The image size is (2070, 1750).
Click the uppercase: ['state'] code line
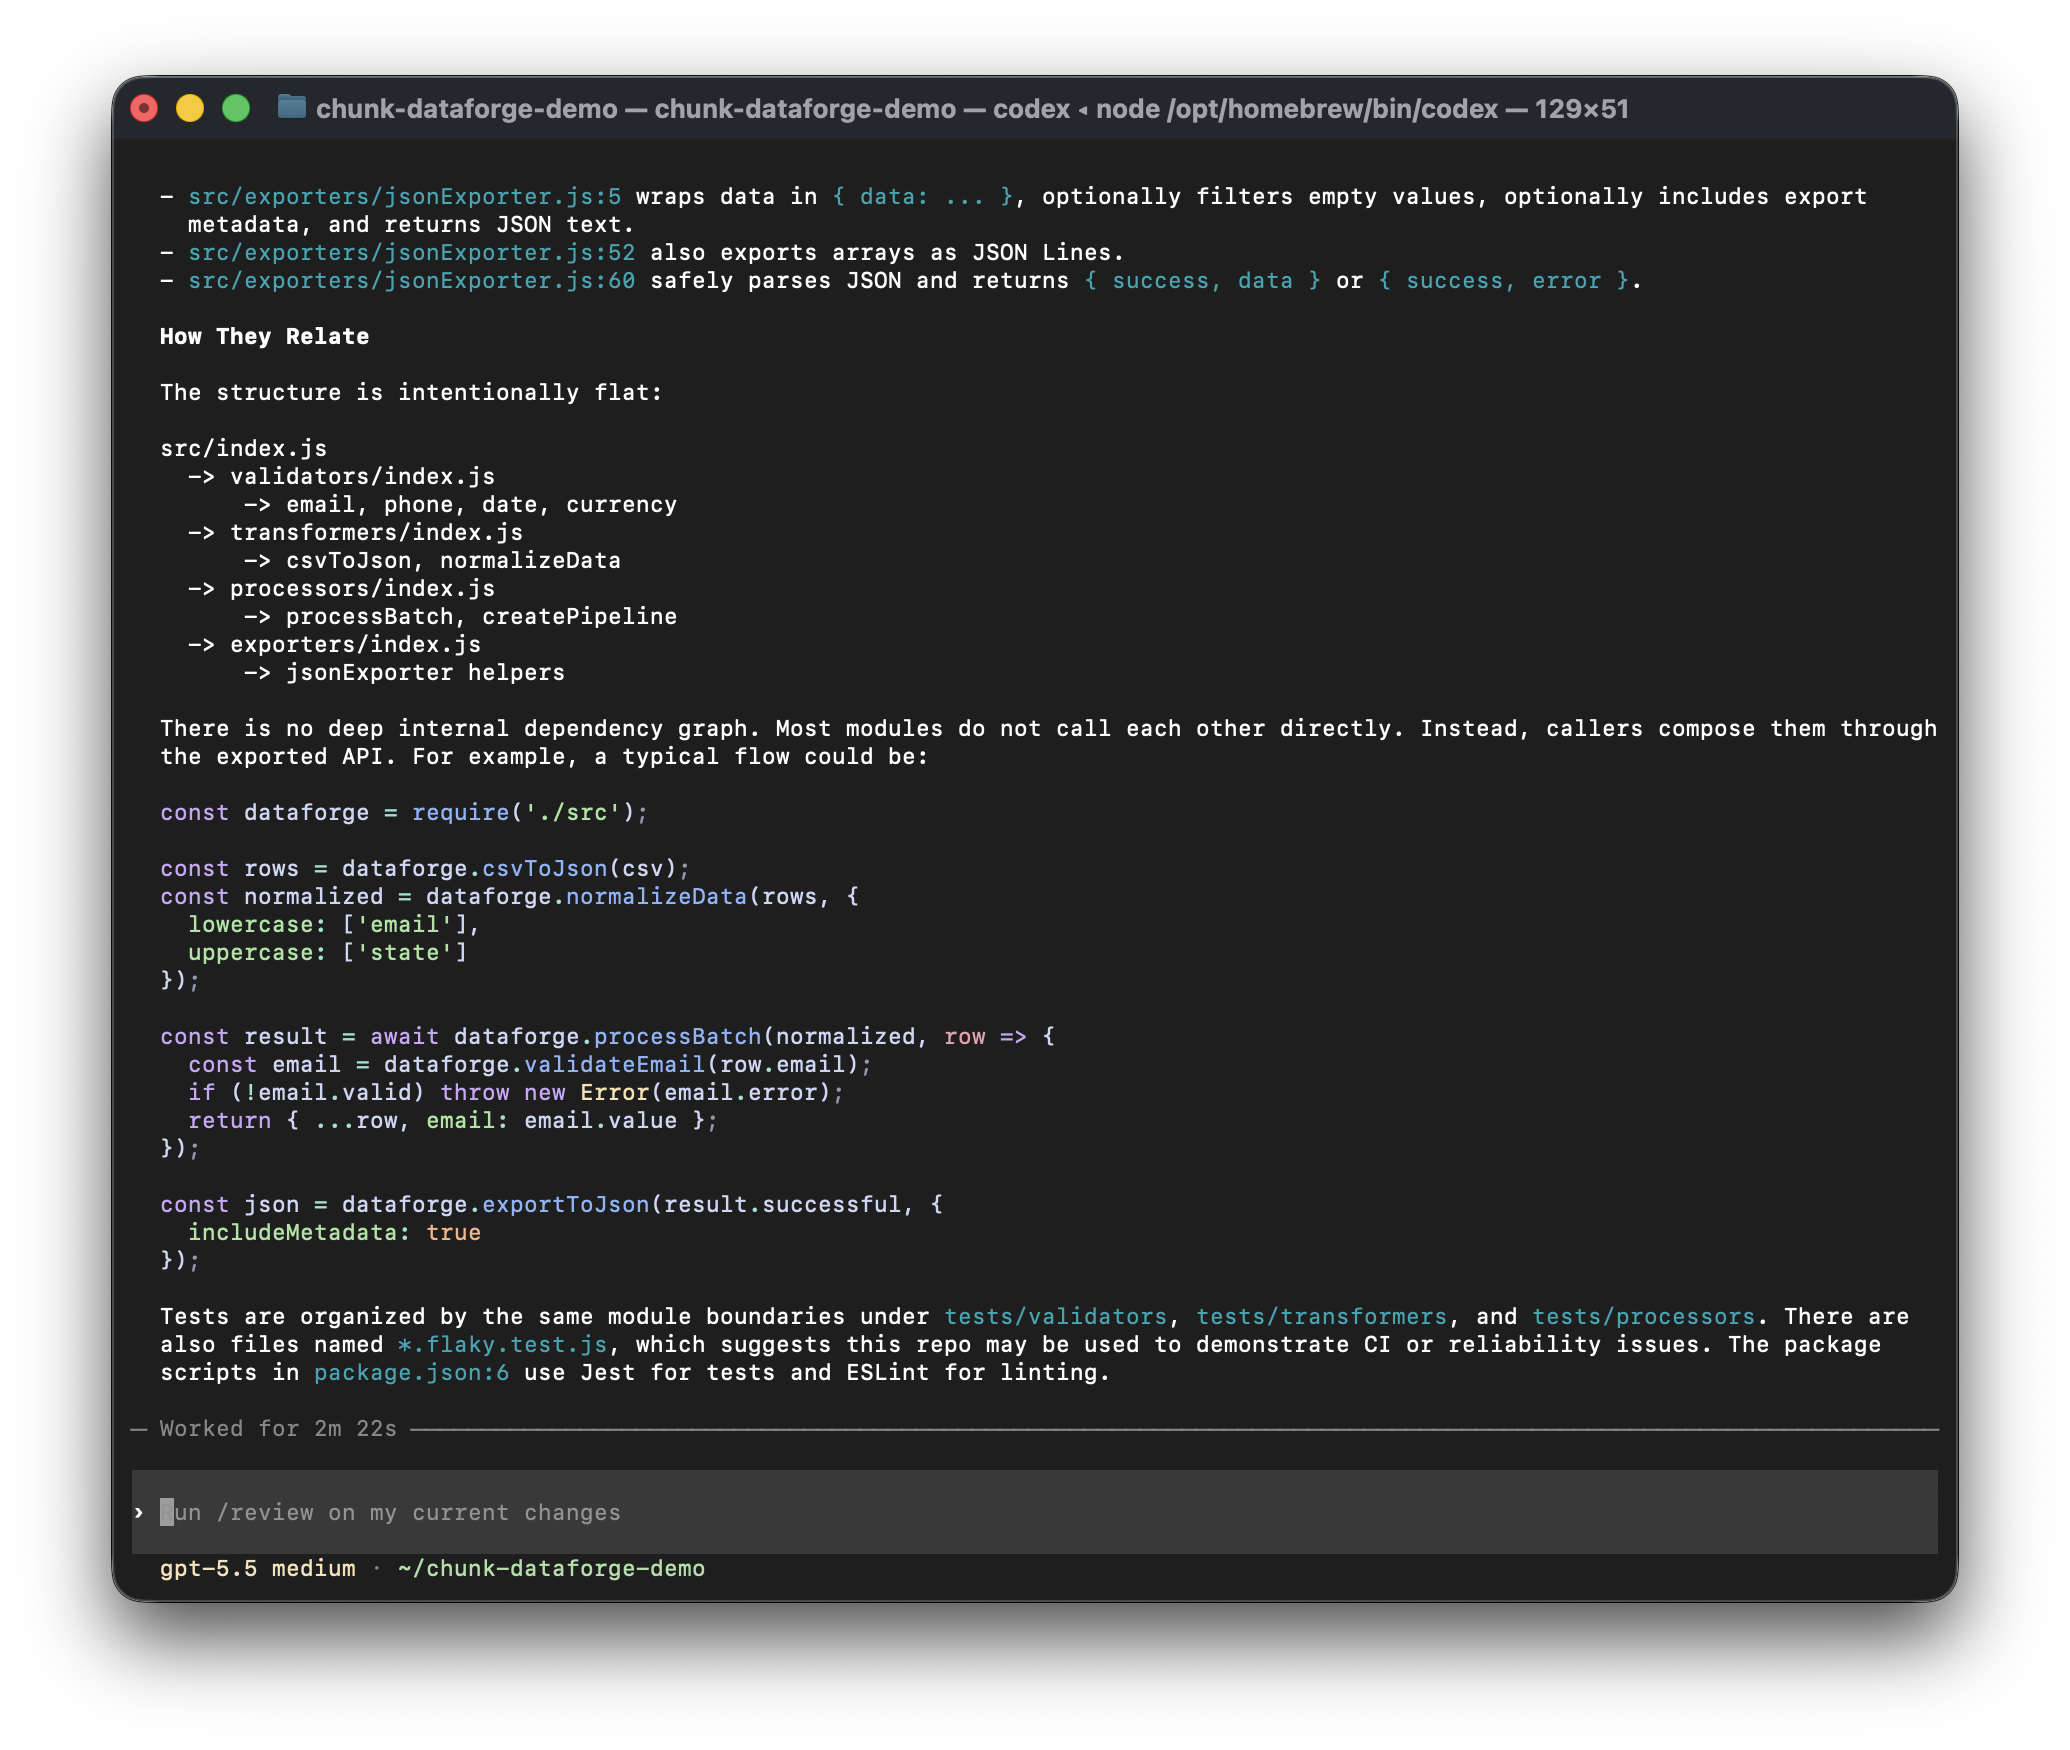coord(328,952)
